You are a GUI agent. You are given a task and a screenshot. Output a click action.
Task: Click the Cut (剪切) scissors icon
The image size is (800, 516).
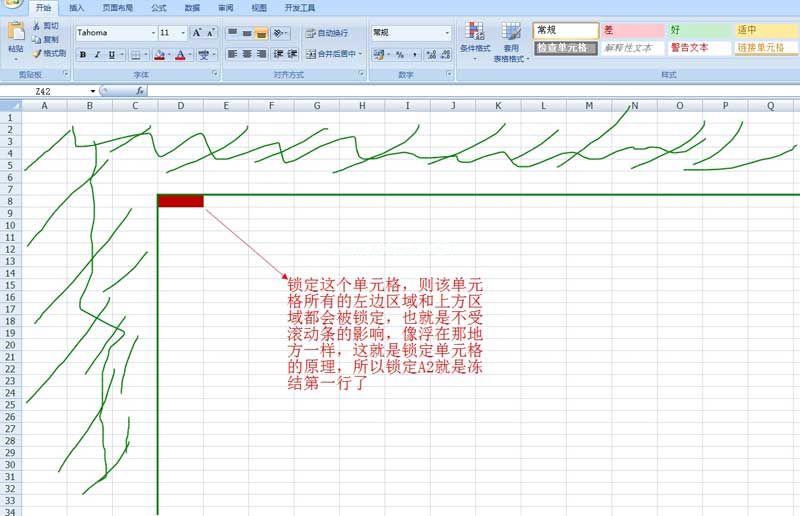(x=36, y=26)
